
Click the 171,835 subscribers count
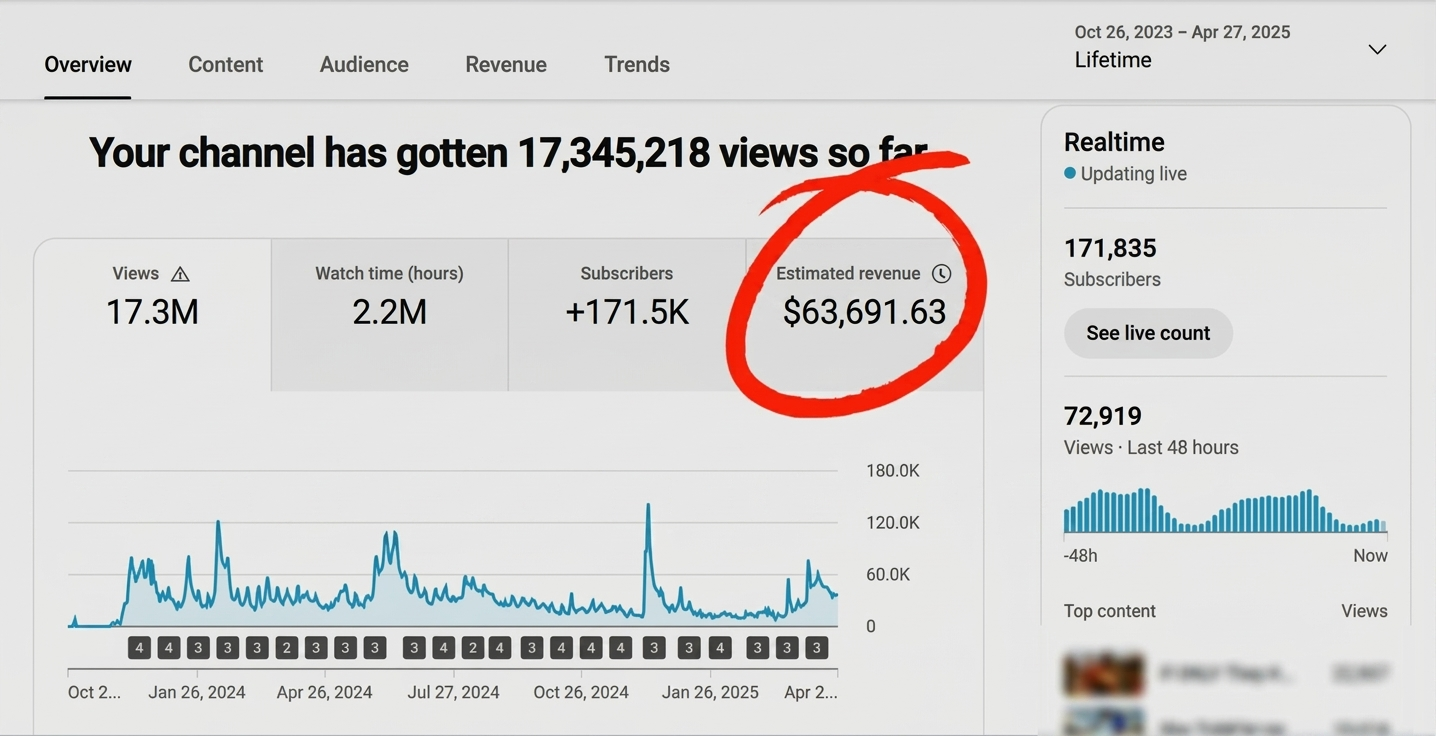1110,248
